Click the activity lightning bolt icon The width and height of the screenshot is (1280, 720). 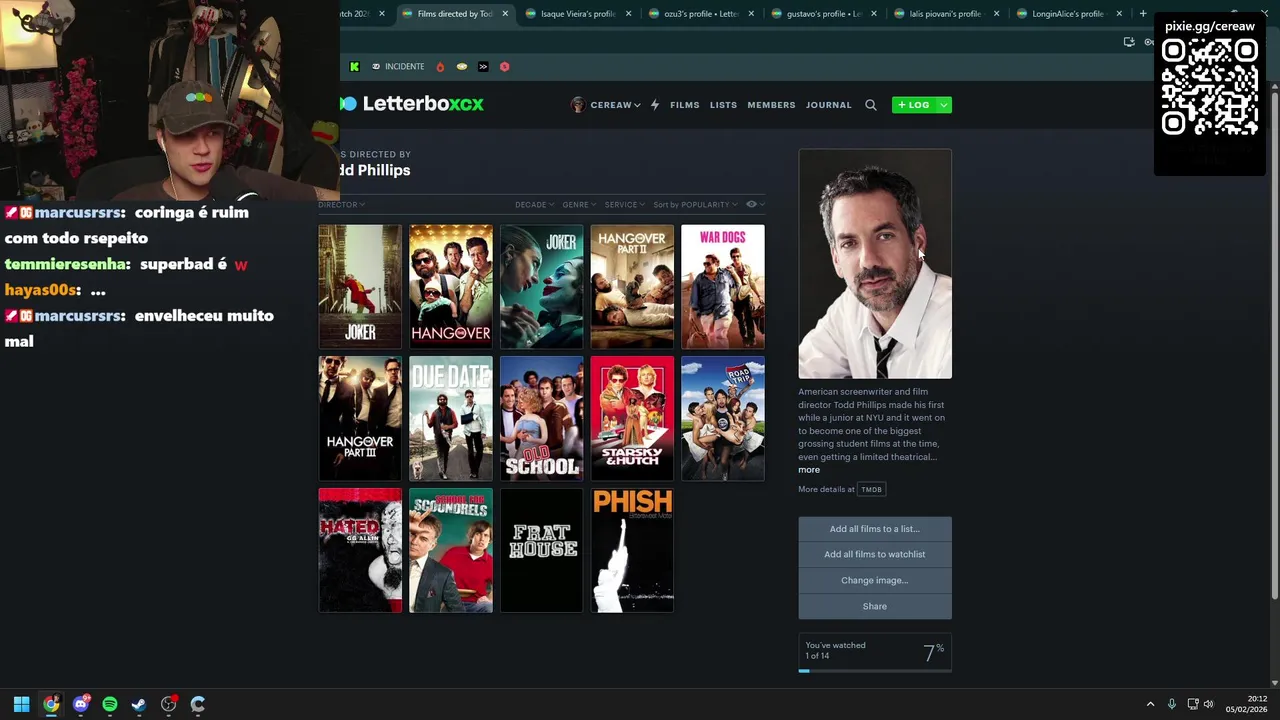[655, 105]
